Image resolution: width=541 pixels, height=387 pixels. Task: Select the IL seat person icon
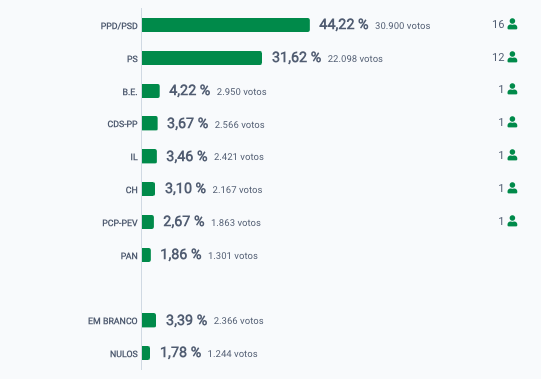pyautogui.click(x=512, y=155)
